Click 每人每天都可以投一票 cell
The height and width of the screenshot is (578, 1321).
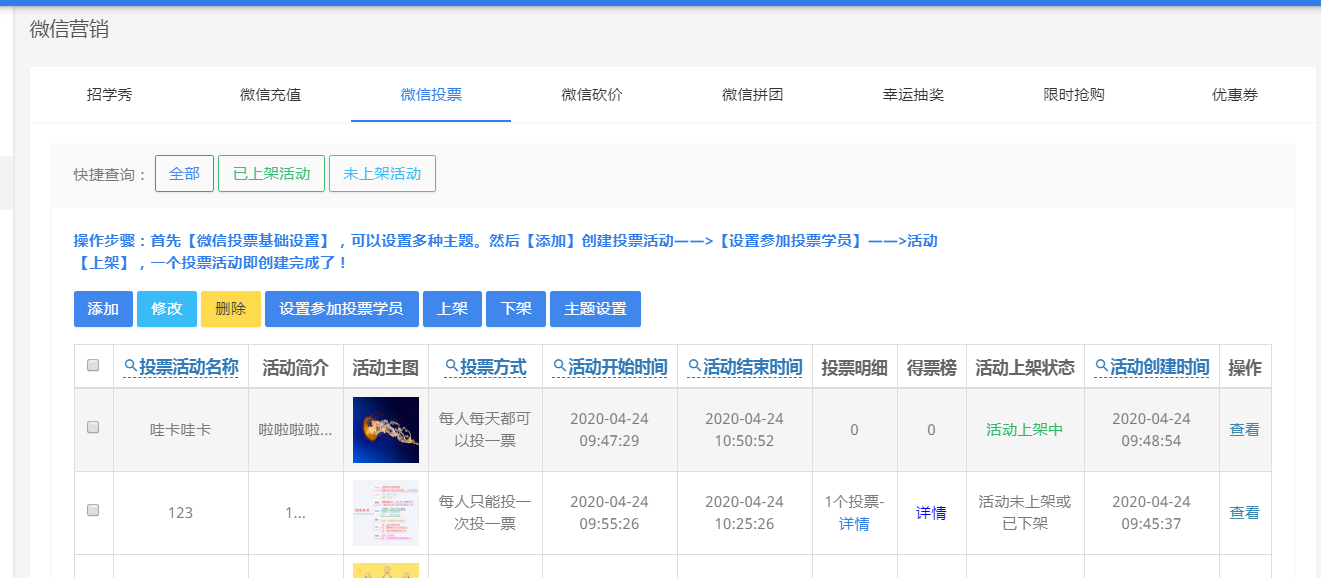486,430
